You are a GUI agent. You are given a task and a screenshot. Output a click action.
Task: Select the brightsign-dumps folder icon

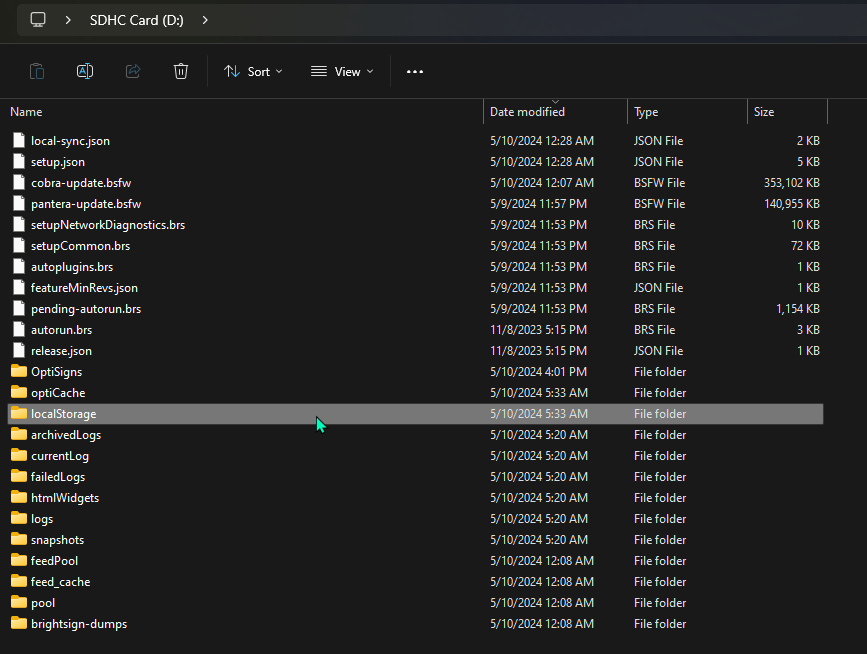pos(19,623)
